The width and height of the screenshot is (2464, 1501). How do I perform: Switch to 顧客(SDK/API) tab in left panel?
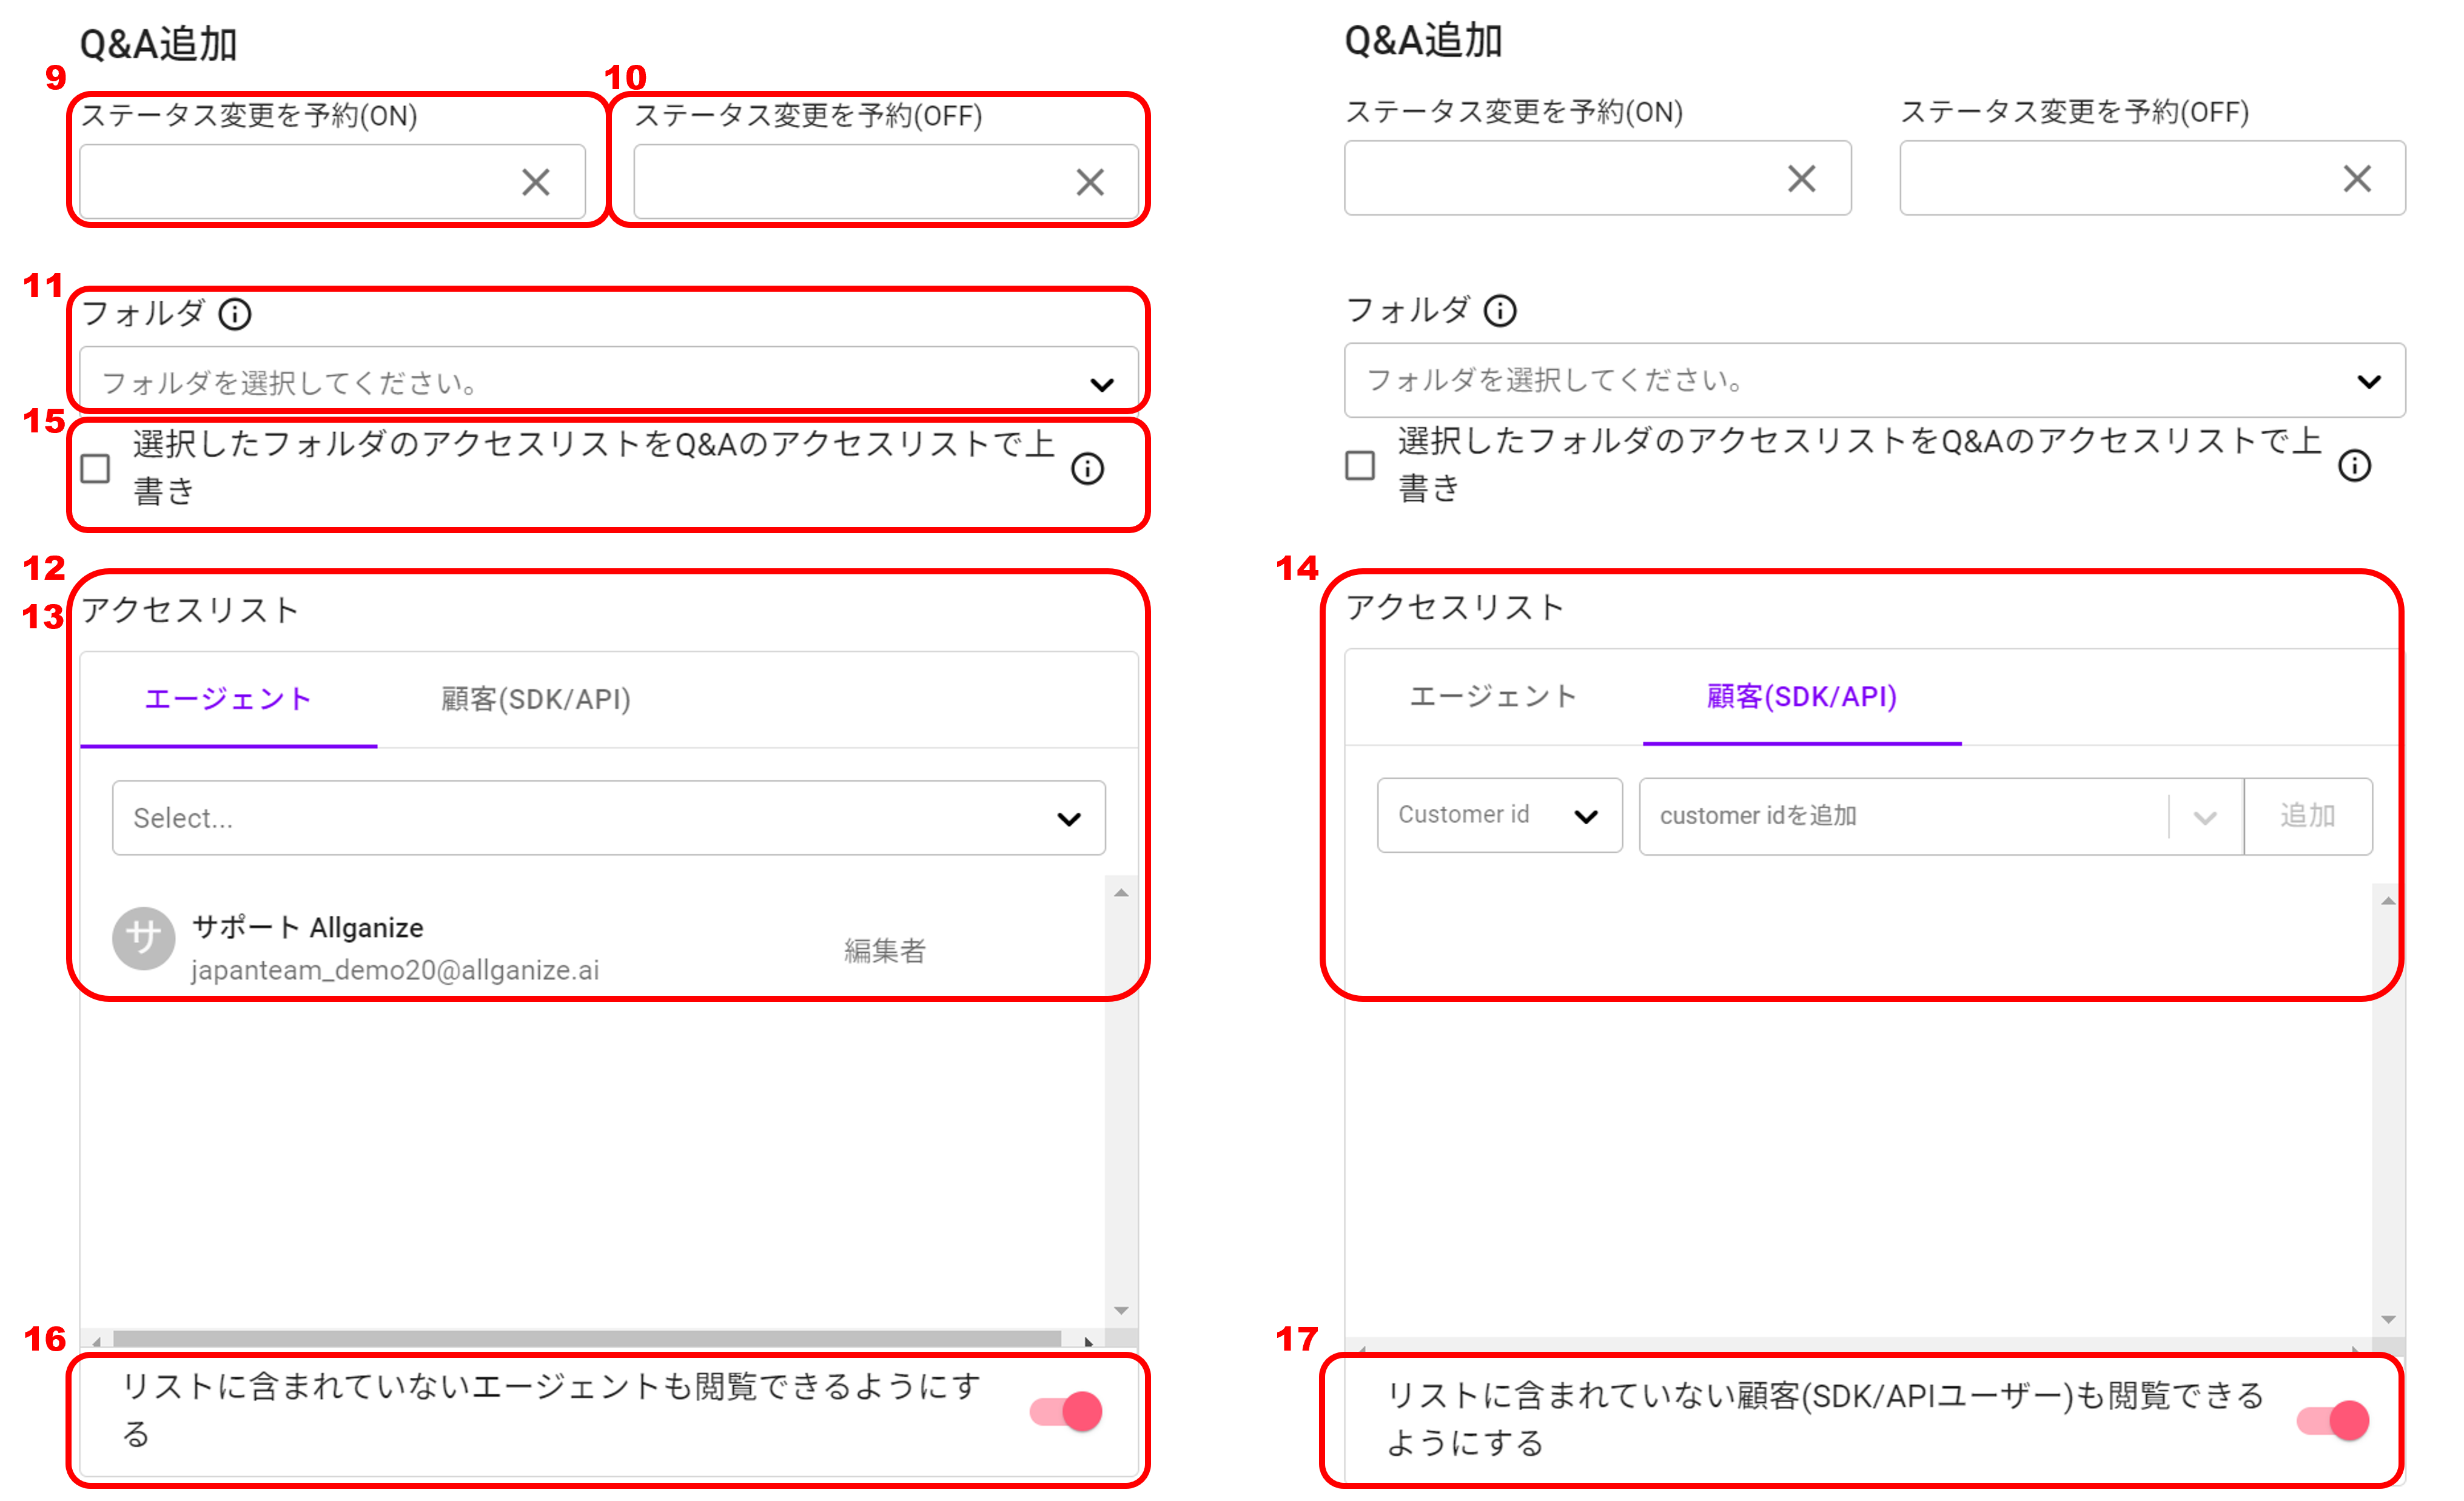536,699
